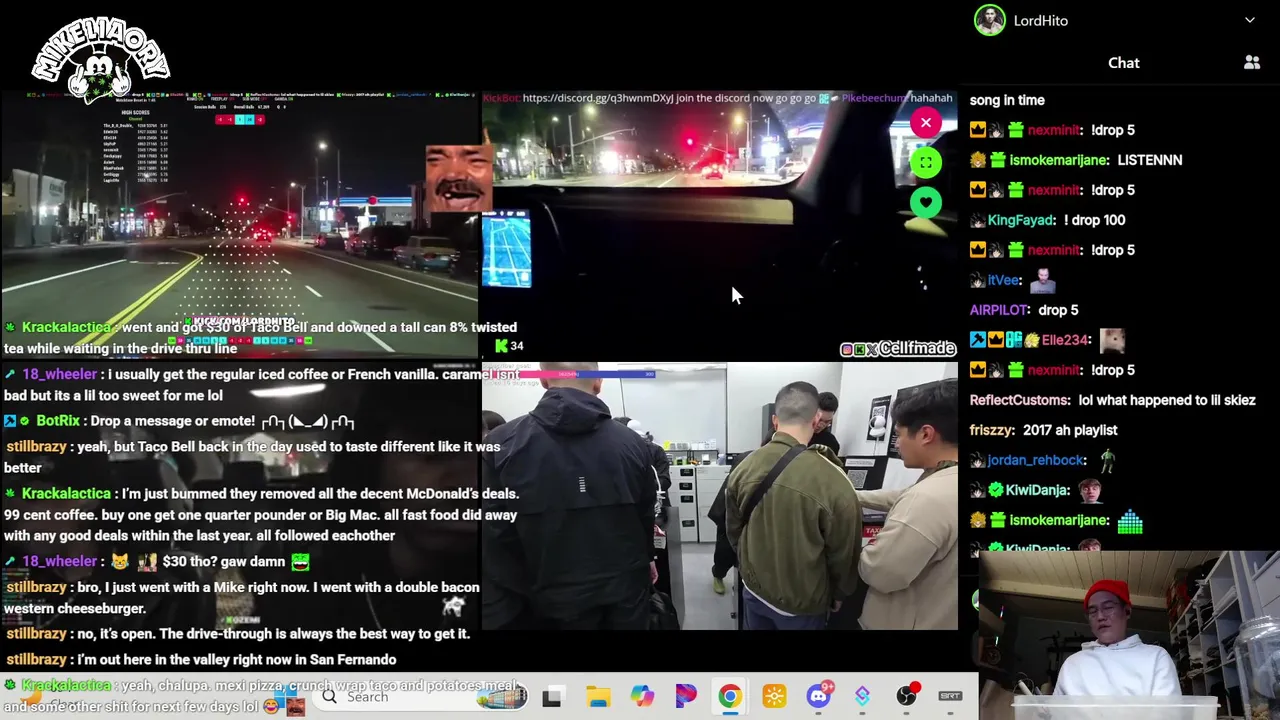Screen dimensions: 1280x720
Task: Click the laughing face sticker on driving stream
Action: point(458,177)
